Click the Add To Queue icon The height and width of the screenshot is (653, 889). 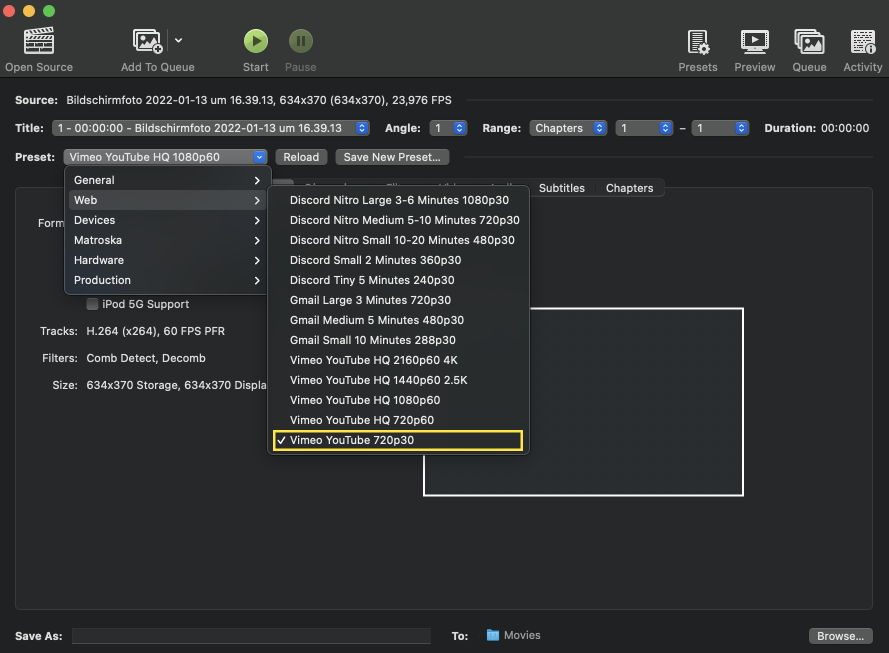(x=147, y=41)
